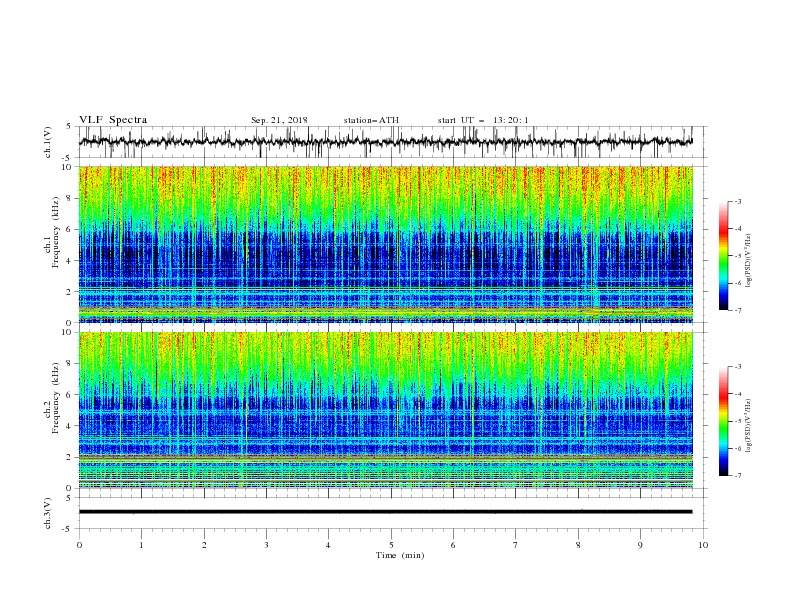
Task: Click time axis tick label "7"
Action: pos(516,545)
